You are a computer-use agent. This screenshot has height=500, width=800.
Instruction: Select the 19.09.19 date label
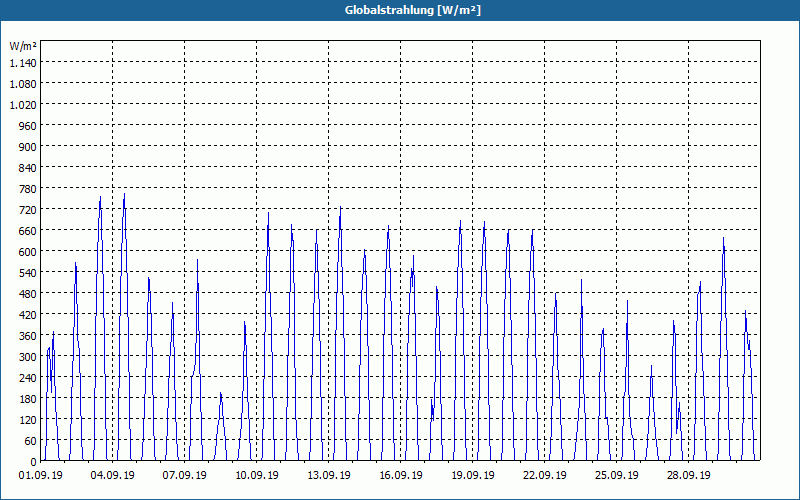click(472, 476)
